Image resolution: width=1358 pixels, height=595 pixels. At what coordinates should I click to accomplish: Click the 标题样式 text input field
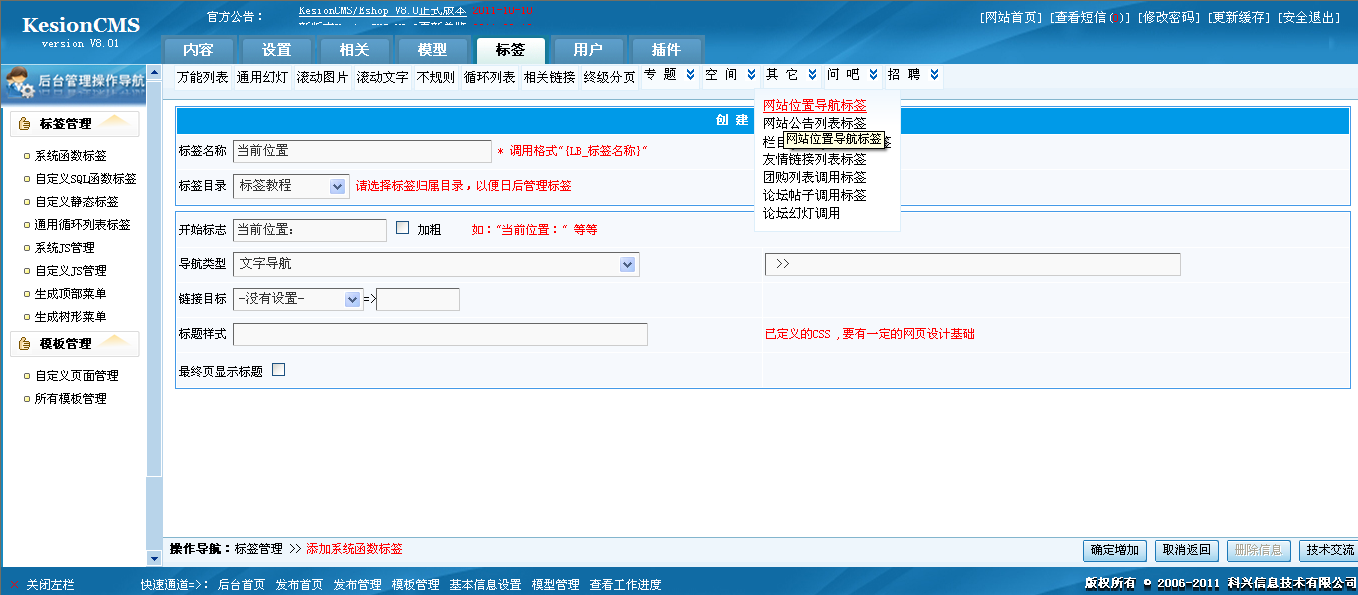pos(440,334)
